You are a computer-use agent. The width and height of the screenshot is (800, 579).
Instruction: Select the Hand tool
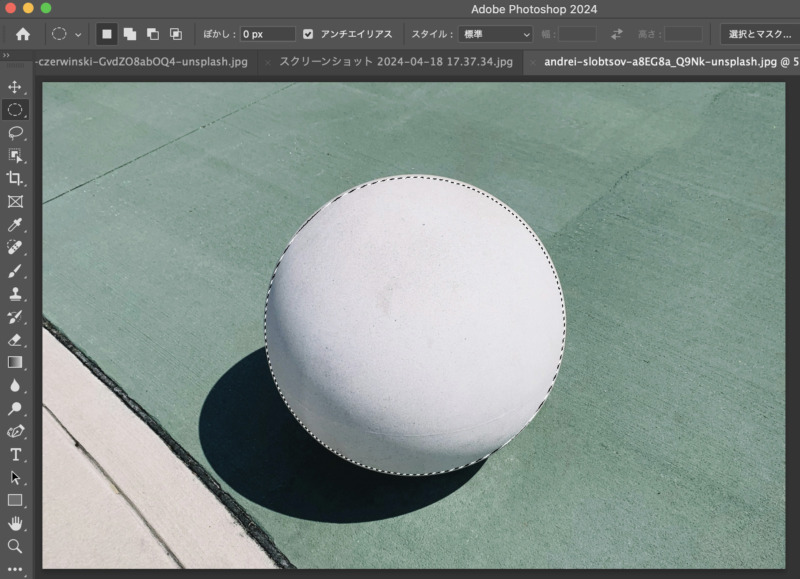(x=15, y=523)
